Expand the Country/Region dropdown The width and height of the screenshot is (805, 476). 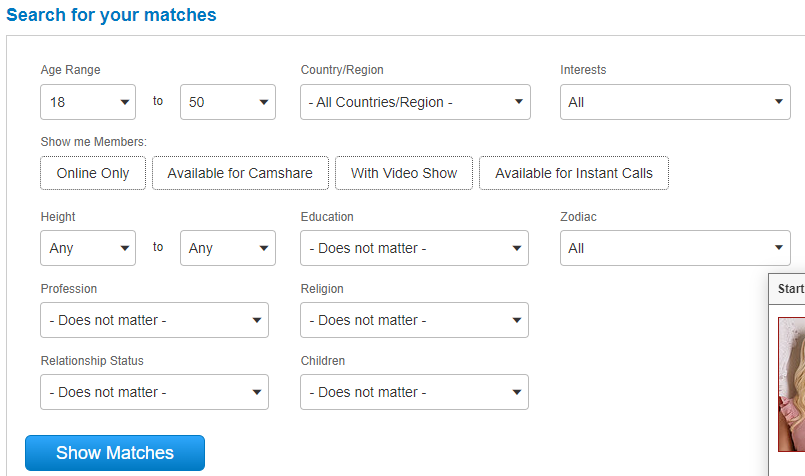coord(415,102)
